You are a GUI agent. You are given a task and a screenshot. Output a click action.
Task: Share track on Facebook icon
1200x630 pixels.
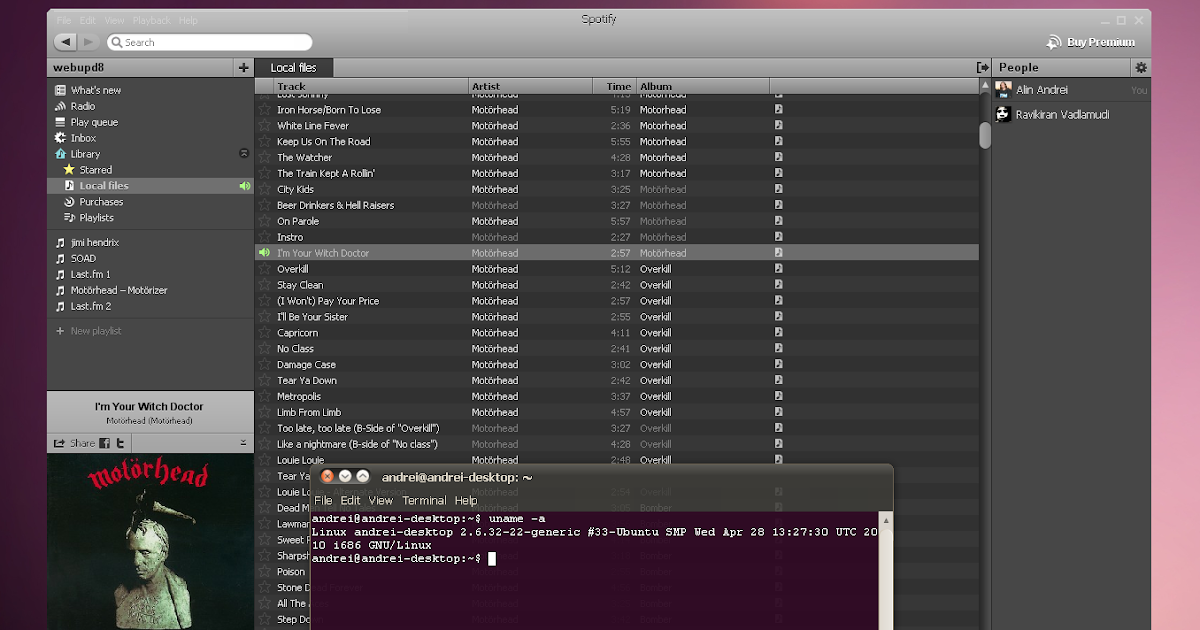[104, 443]
